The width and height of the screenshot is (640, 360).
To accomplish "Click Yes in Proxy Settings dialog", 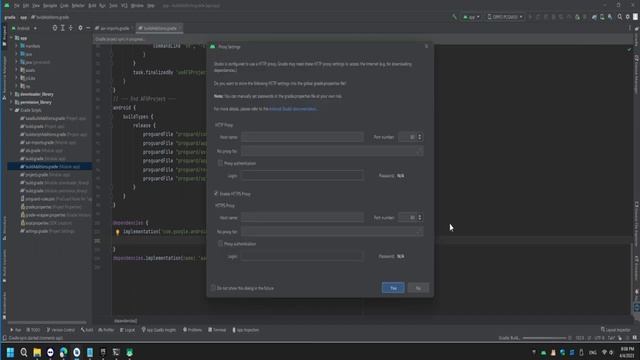I will click(x=393, y=288).
